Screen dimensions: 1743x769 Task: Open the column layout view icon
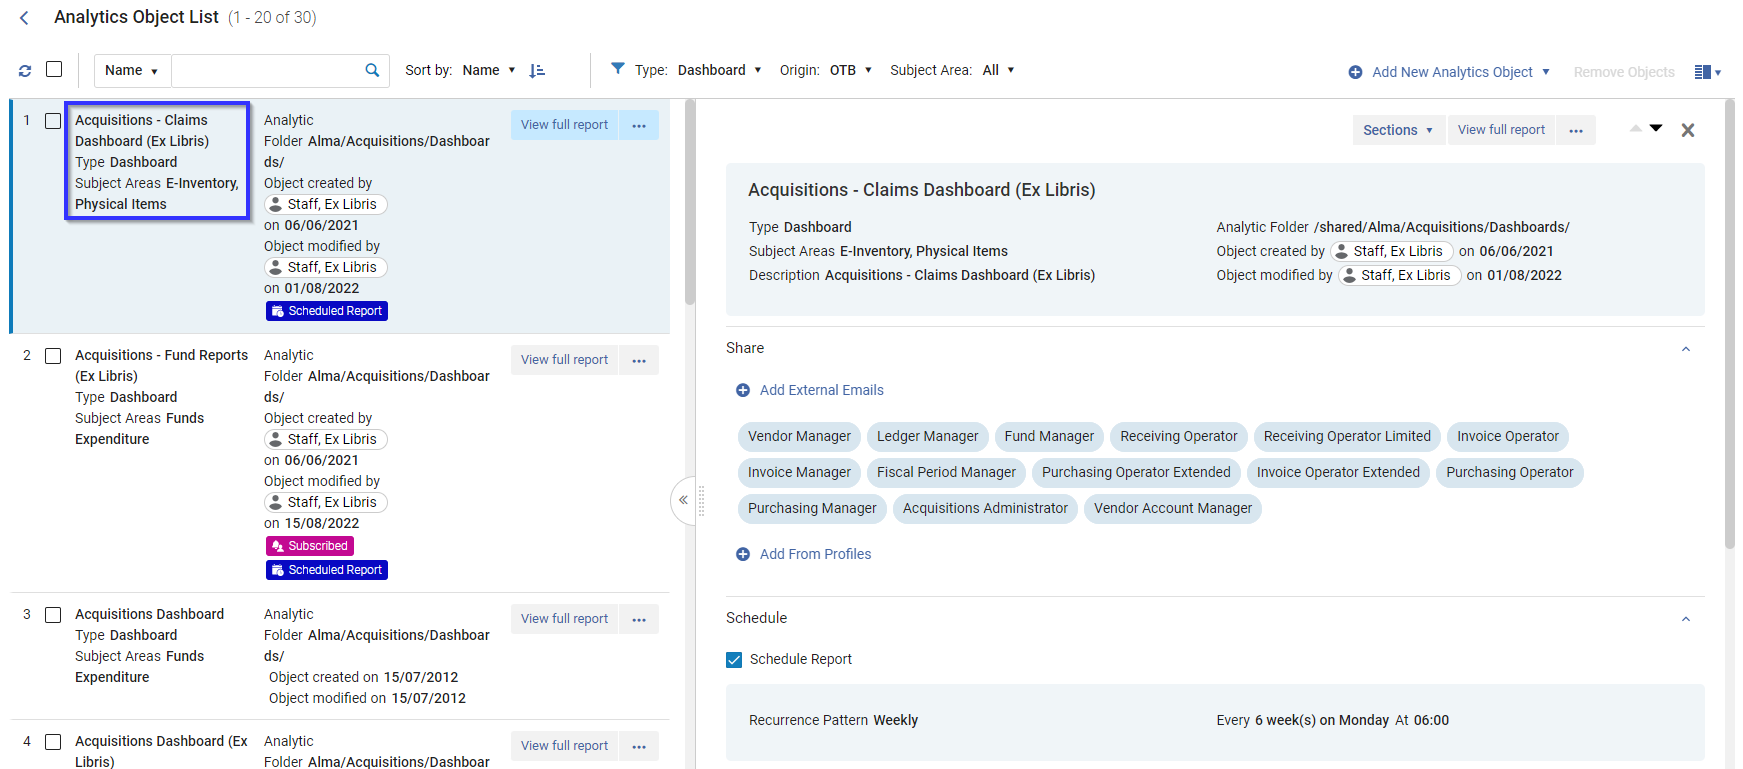click(1707, 72)
